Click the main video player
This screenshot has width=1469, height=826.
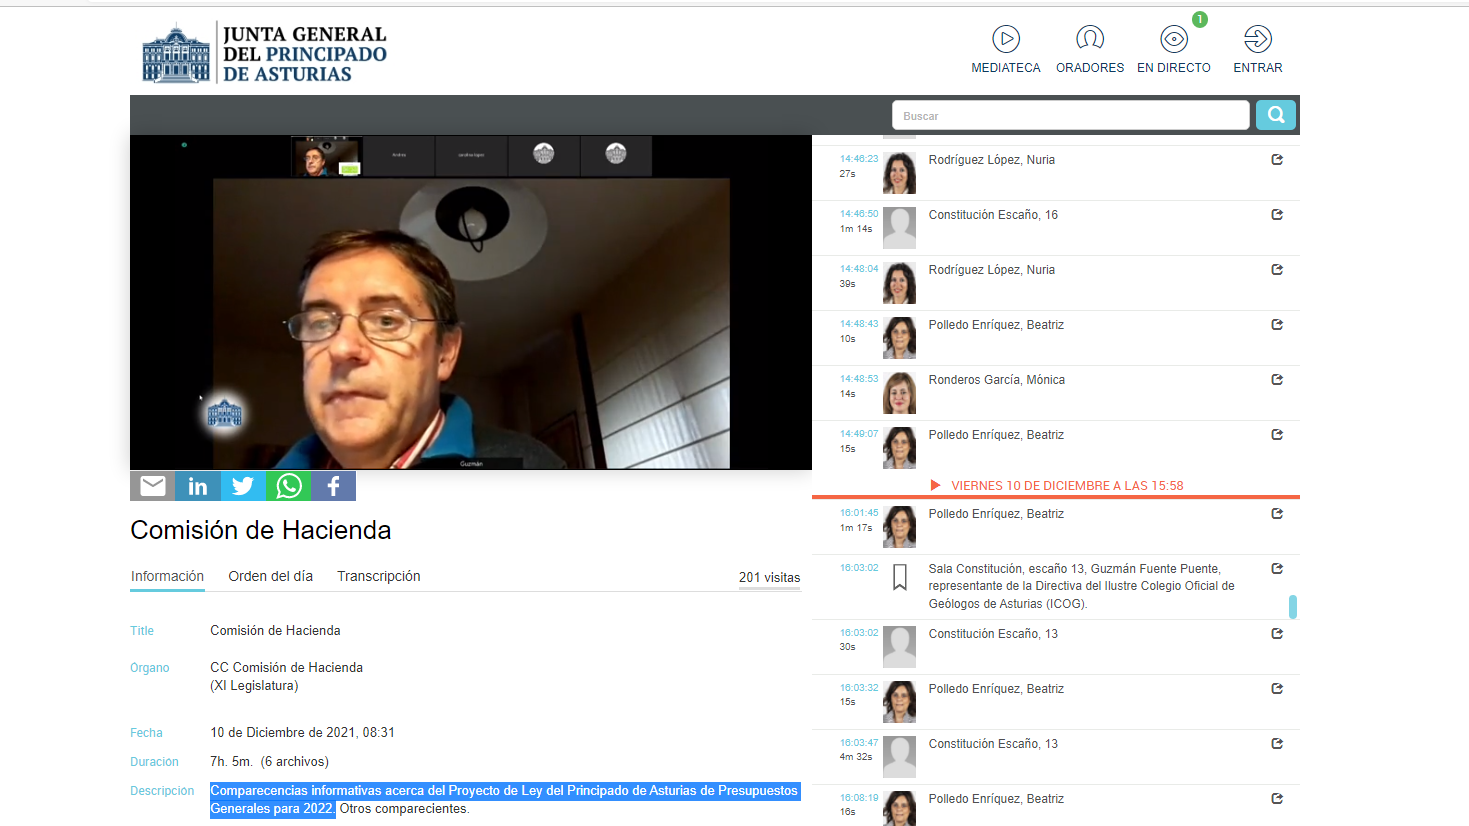coord(471,302)
